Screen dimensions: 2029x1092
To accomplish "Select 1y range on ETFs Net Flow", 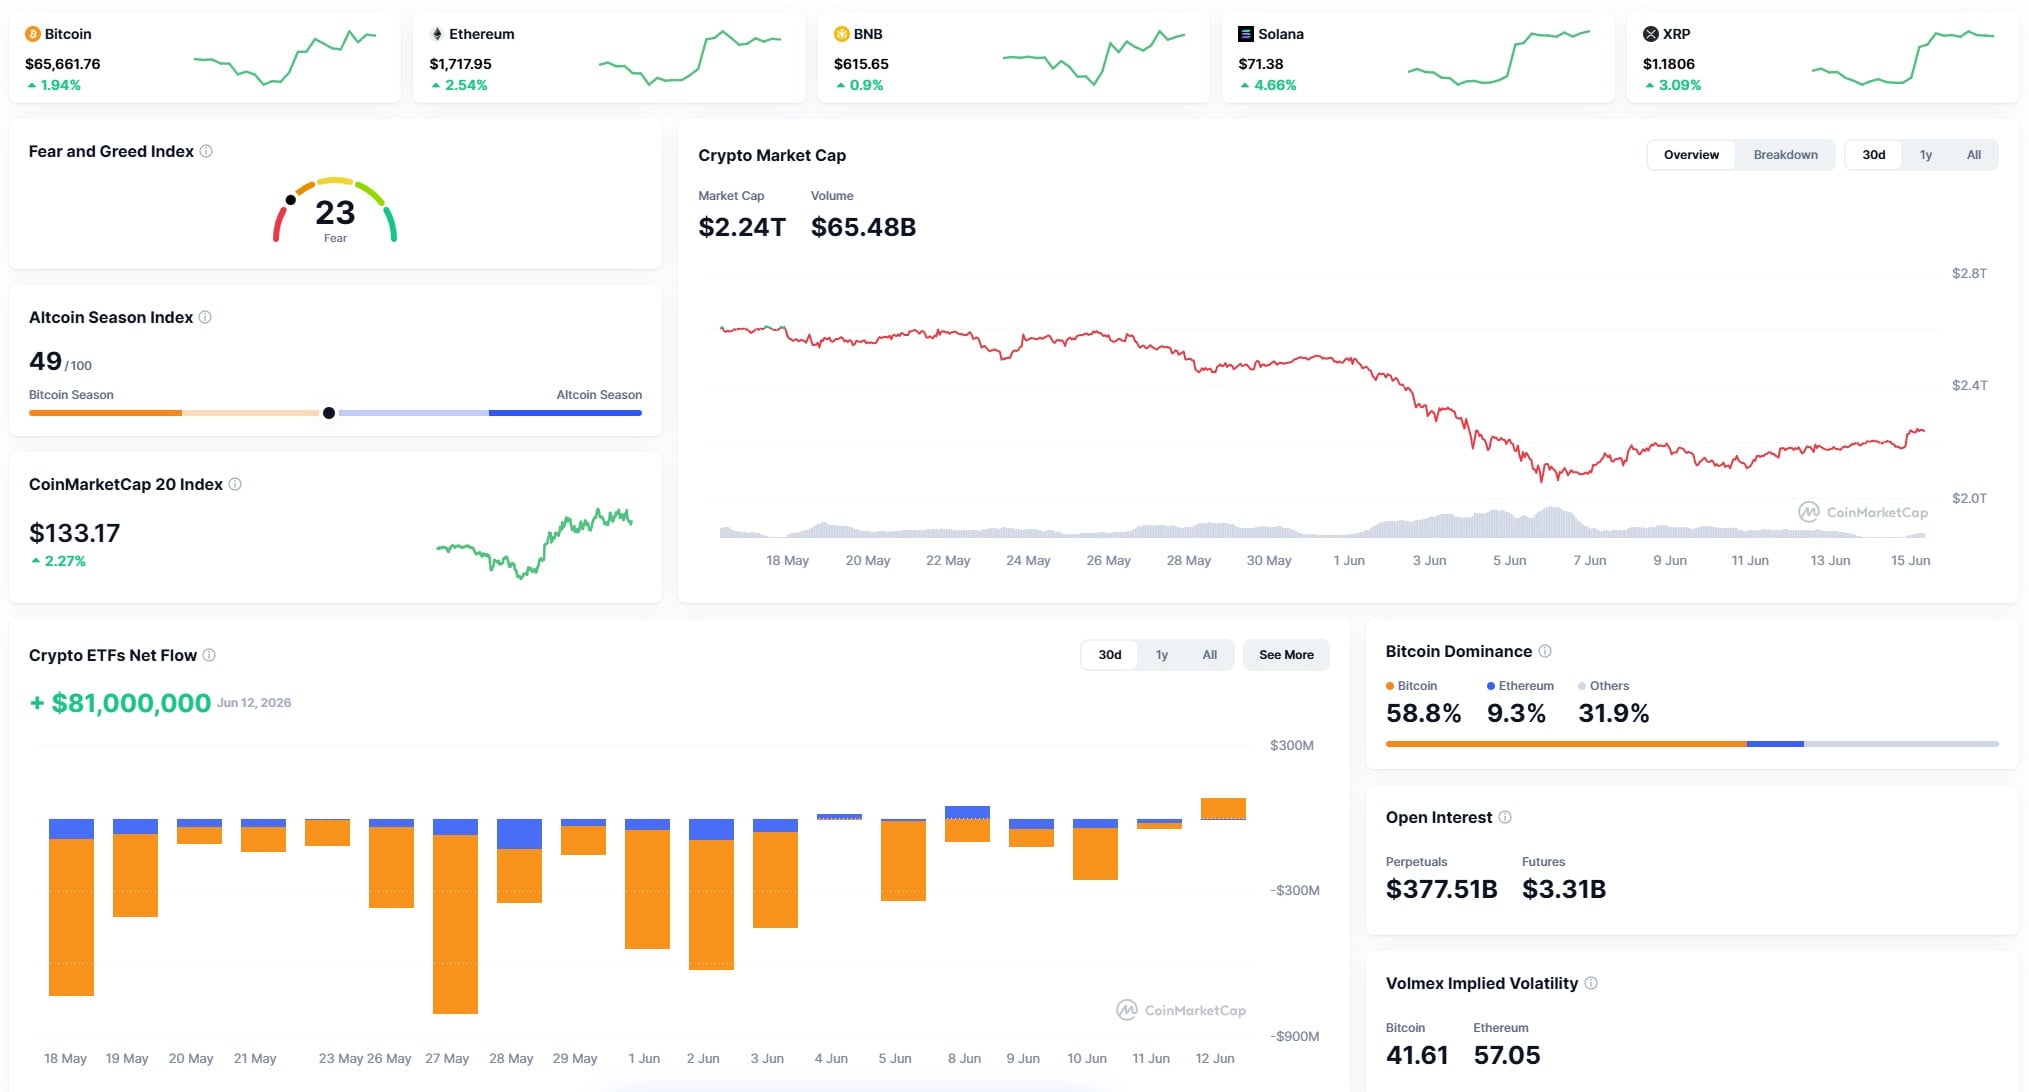I will tap(1162, 655).
